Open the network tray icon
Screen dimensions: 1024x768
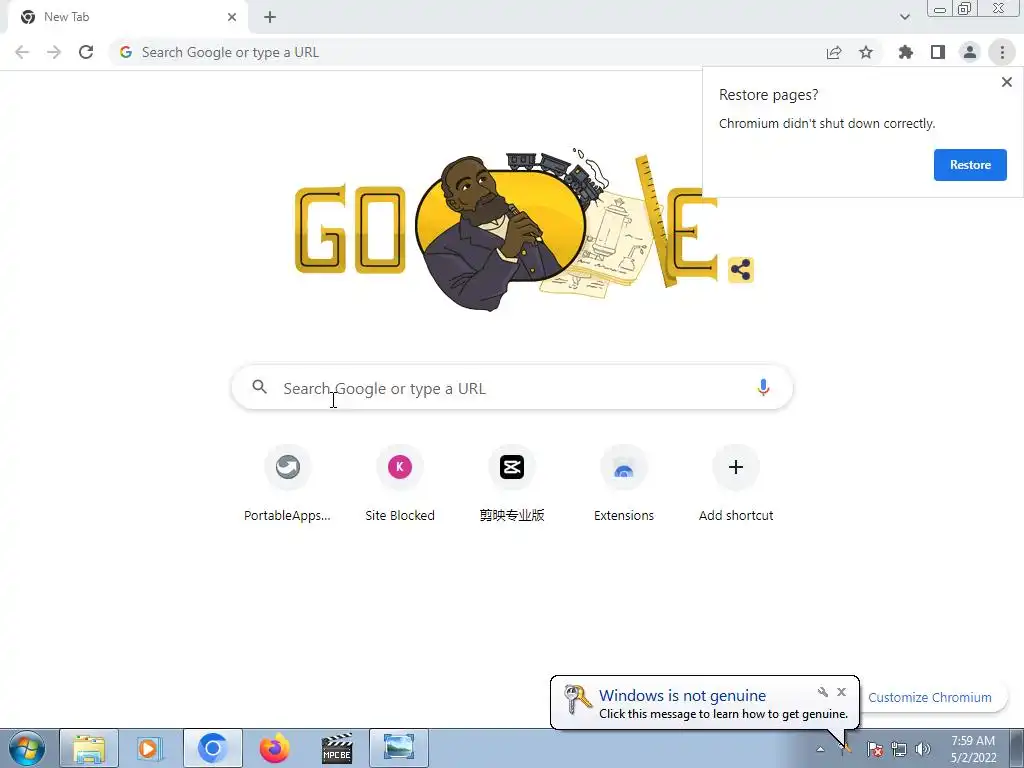899,749
